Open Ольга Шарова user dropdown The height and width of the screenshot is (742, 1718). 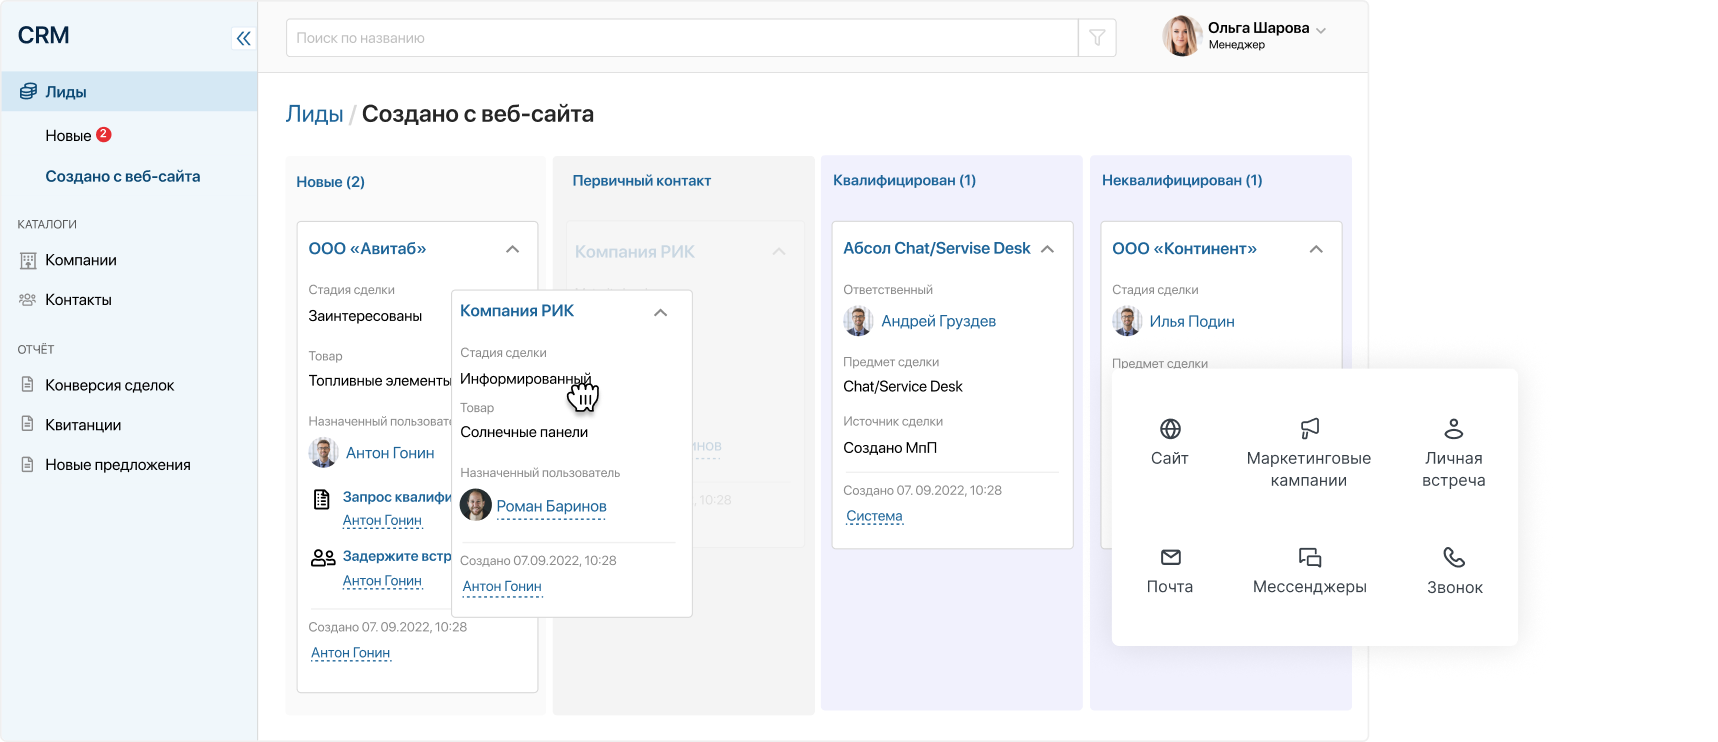coord(1320,30)
